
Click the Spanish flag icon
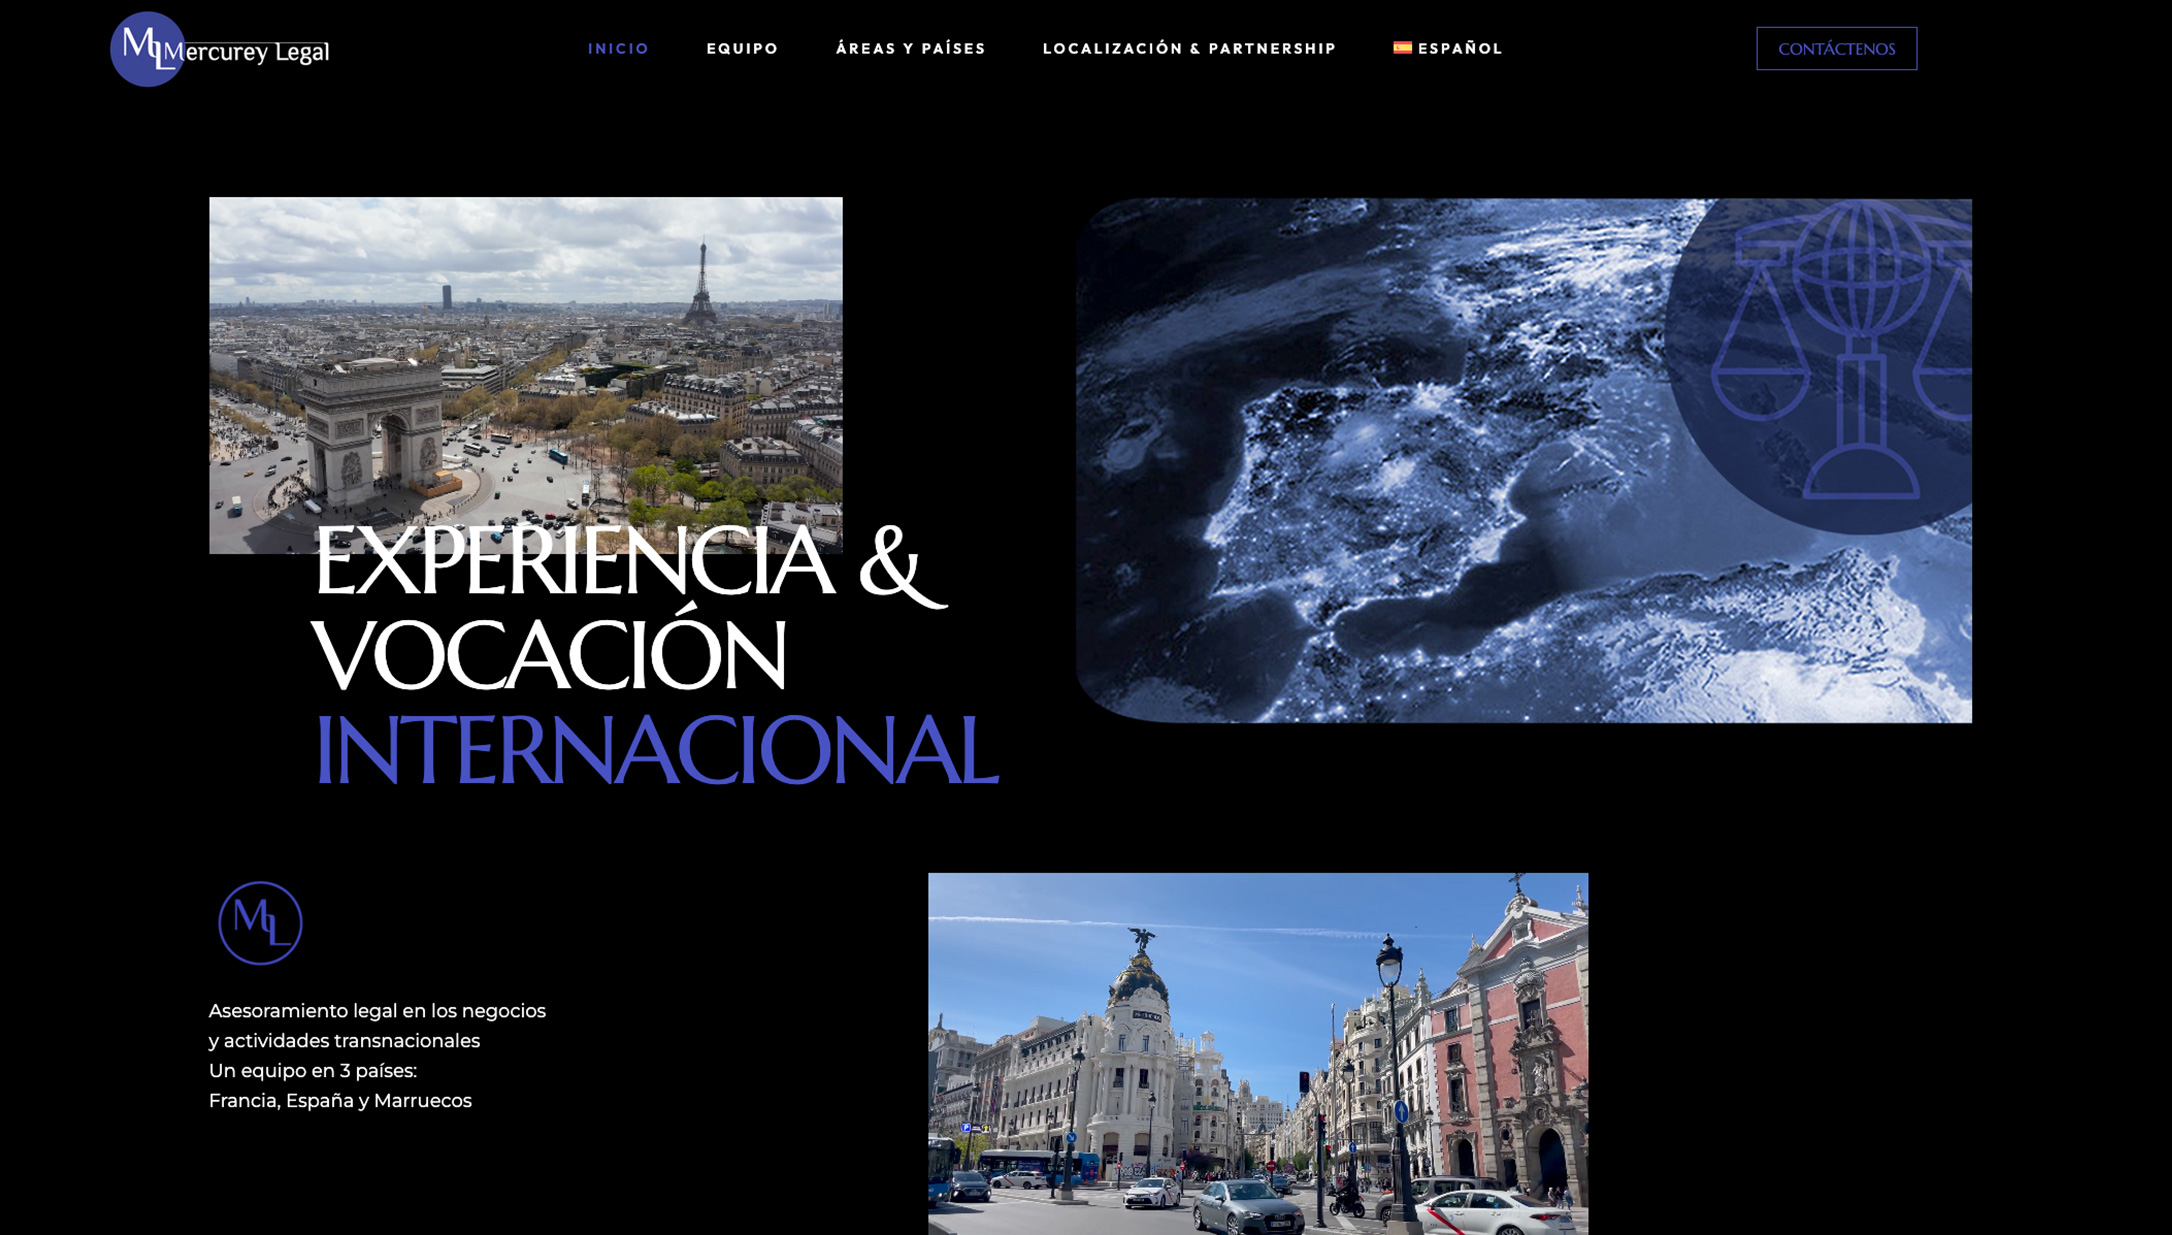(1401, 46)
